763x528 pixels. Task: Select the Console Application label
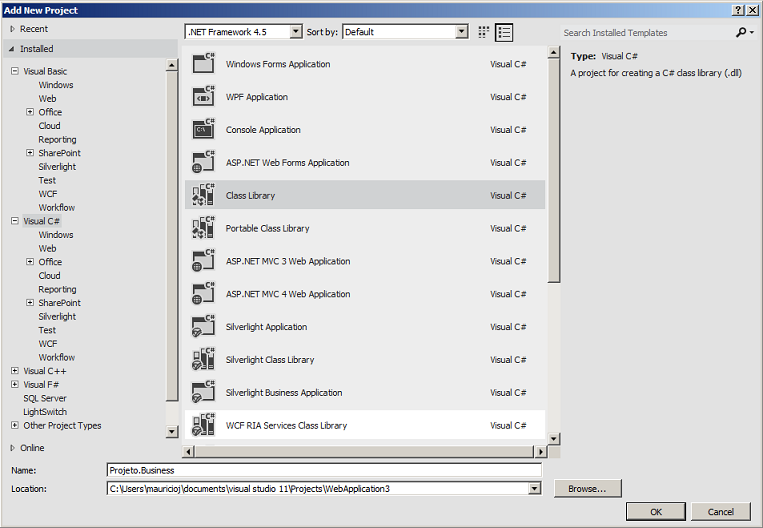[x=263, y=129]
